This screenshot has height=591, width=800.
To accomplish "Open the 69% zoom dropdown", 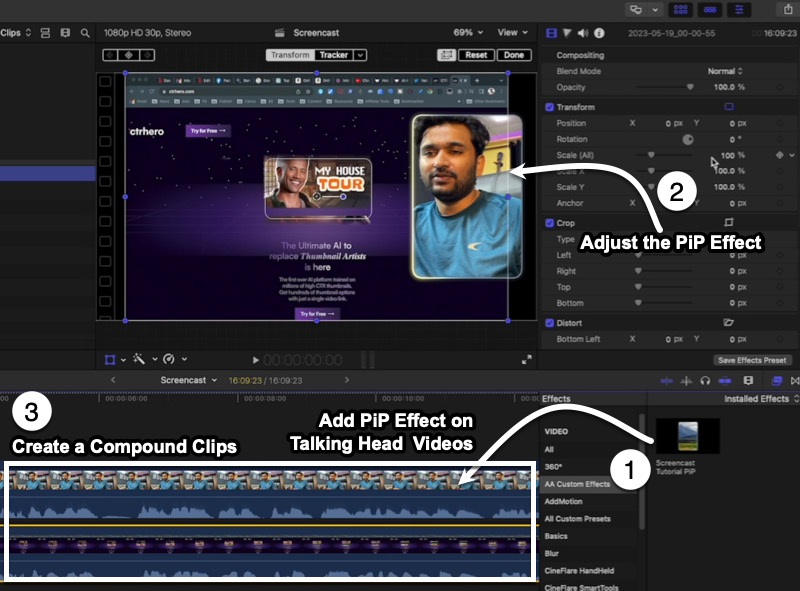I will tap(468, 33).
